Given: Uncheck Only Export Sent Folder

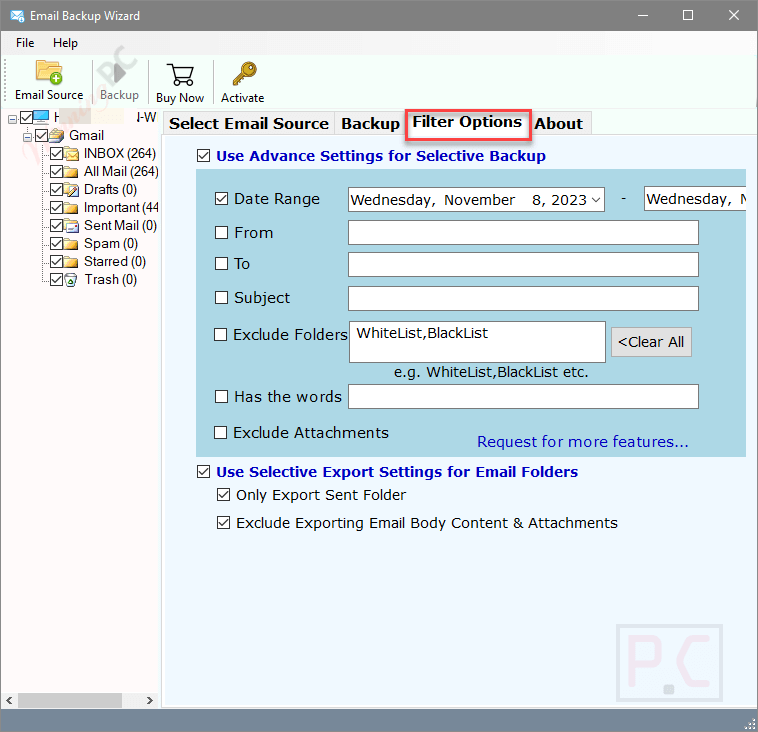Looking at the screenshot, I should [223, 495].
